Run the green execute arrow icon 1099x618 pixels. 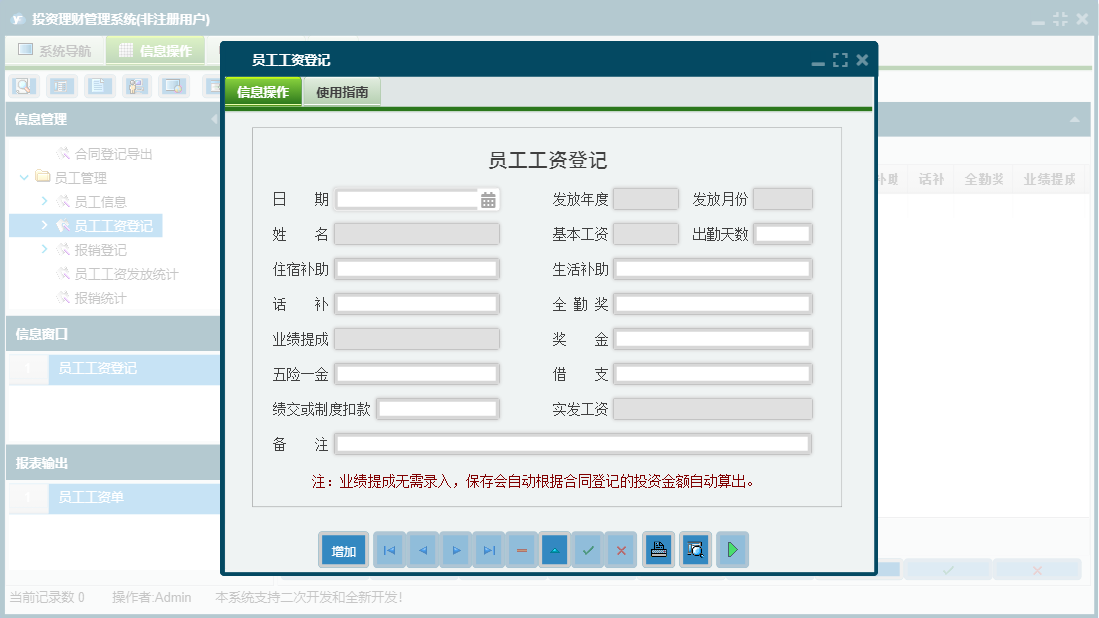pos(732,549)
